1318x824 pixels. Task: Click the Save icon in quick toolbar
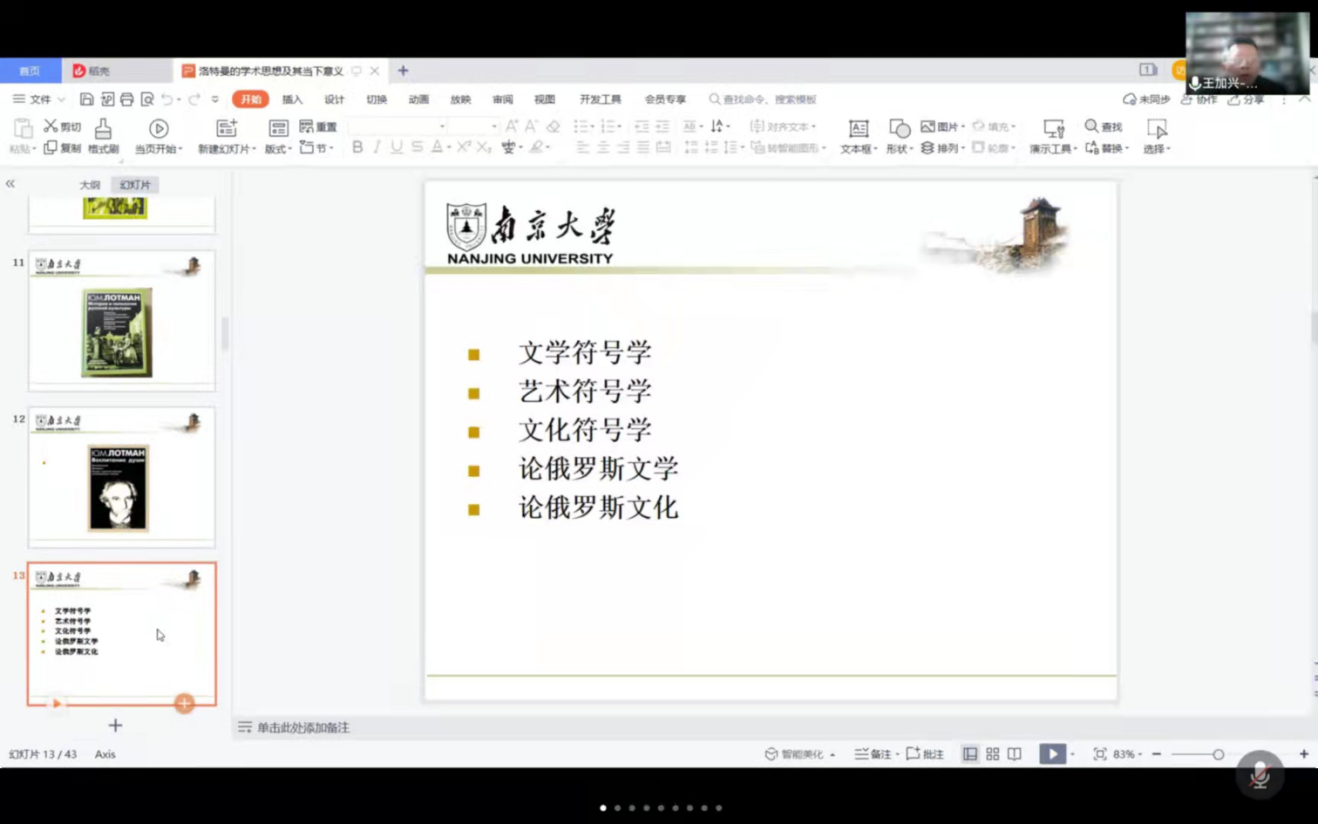87,99
